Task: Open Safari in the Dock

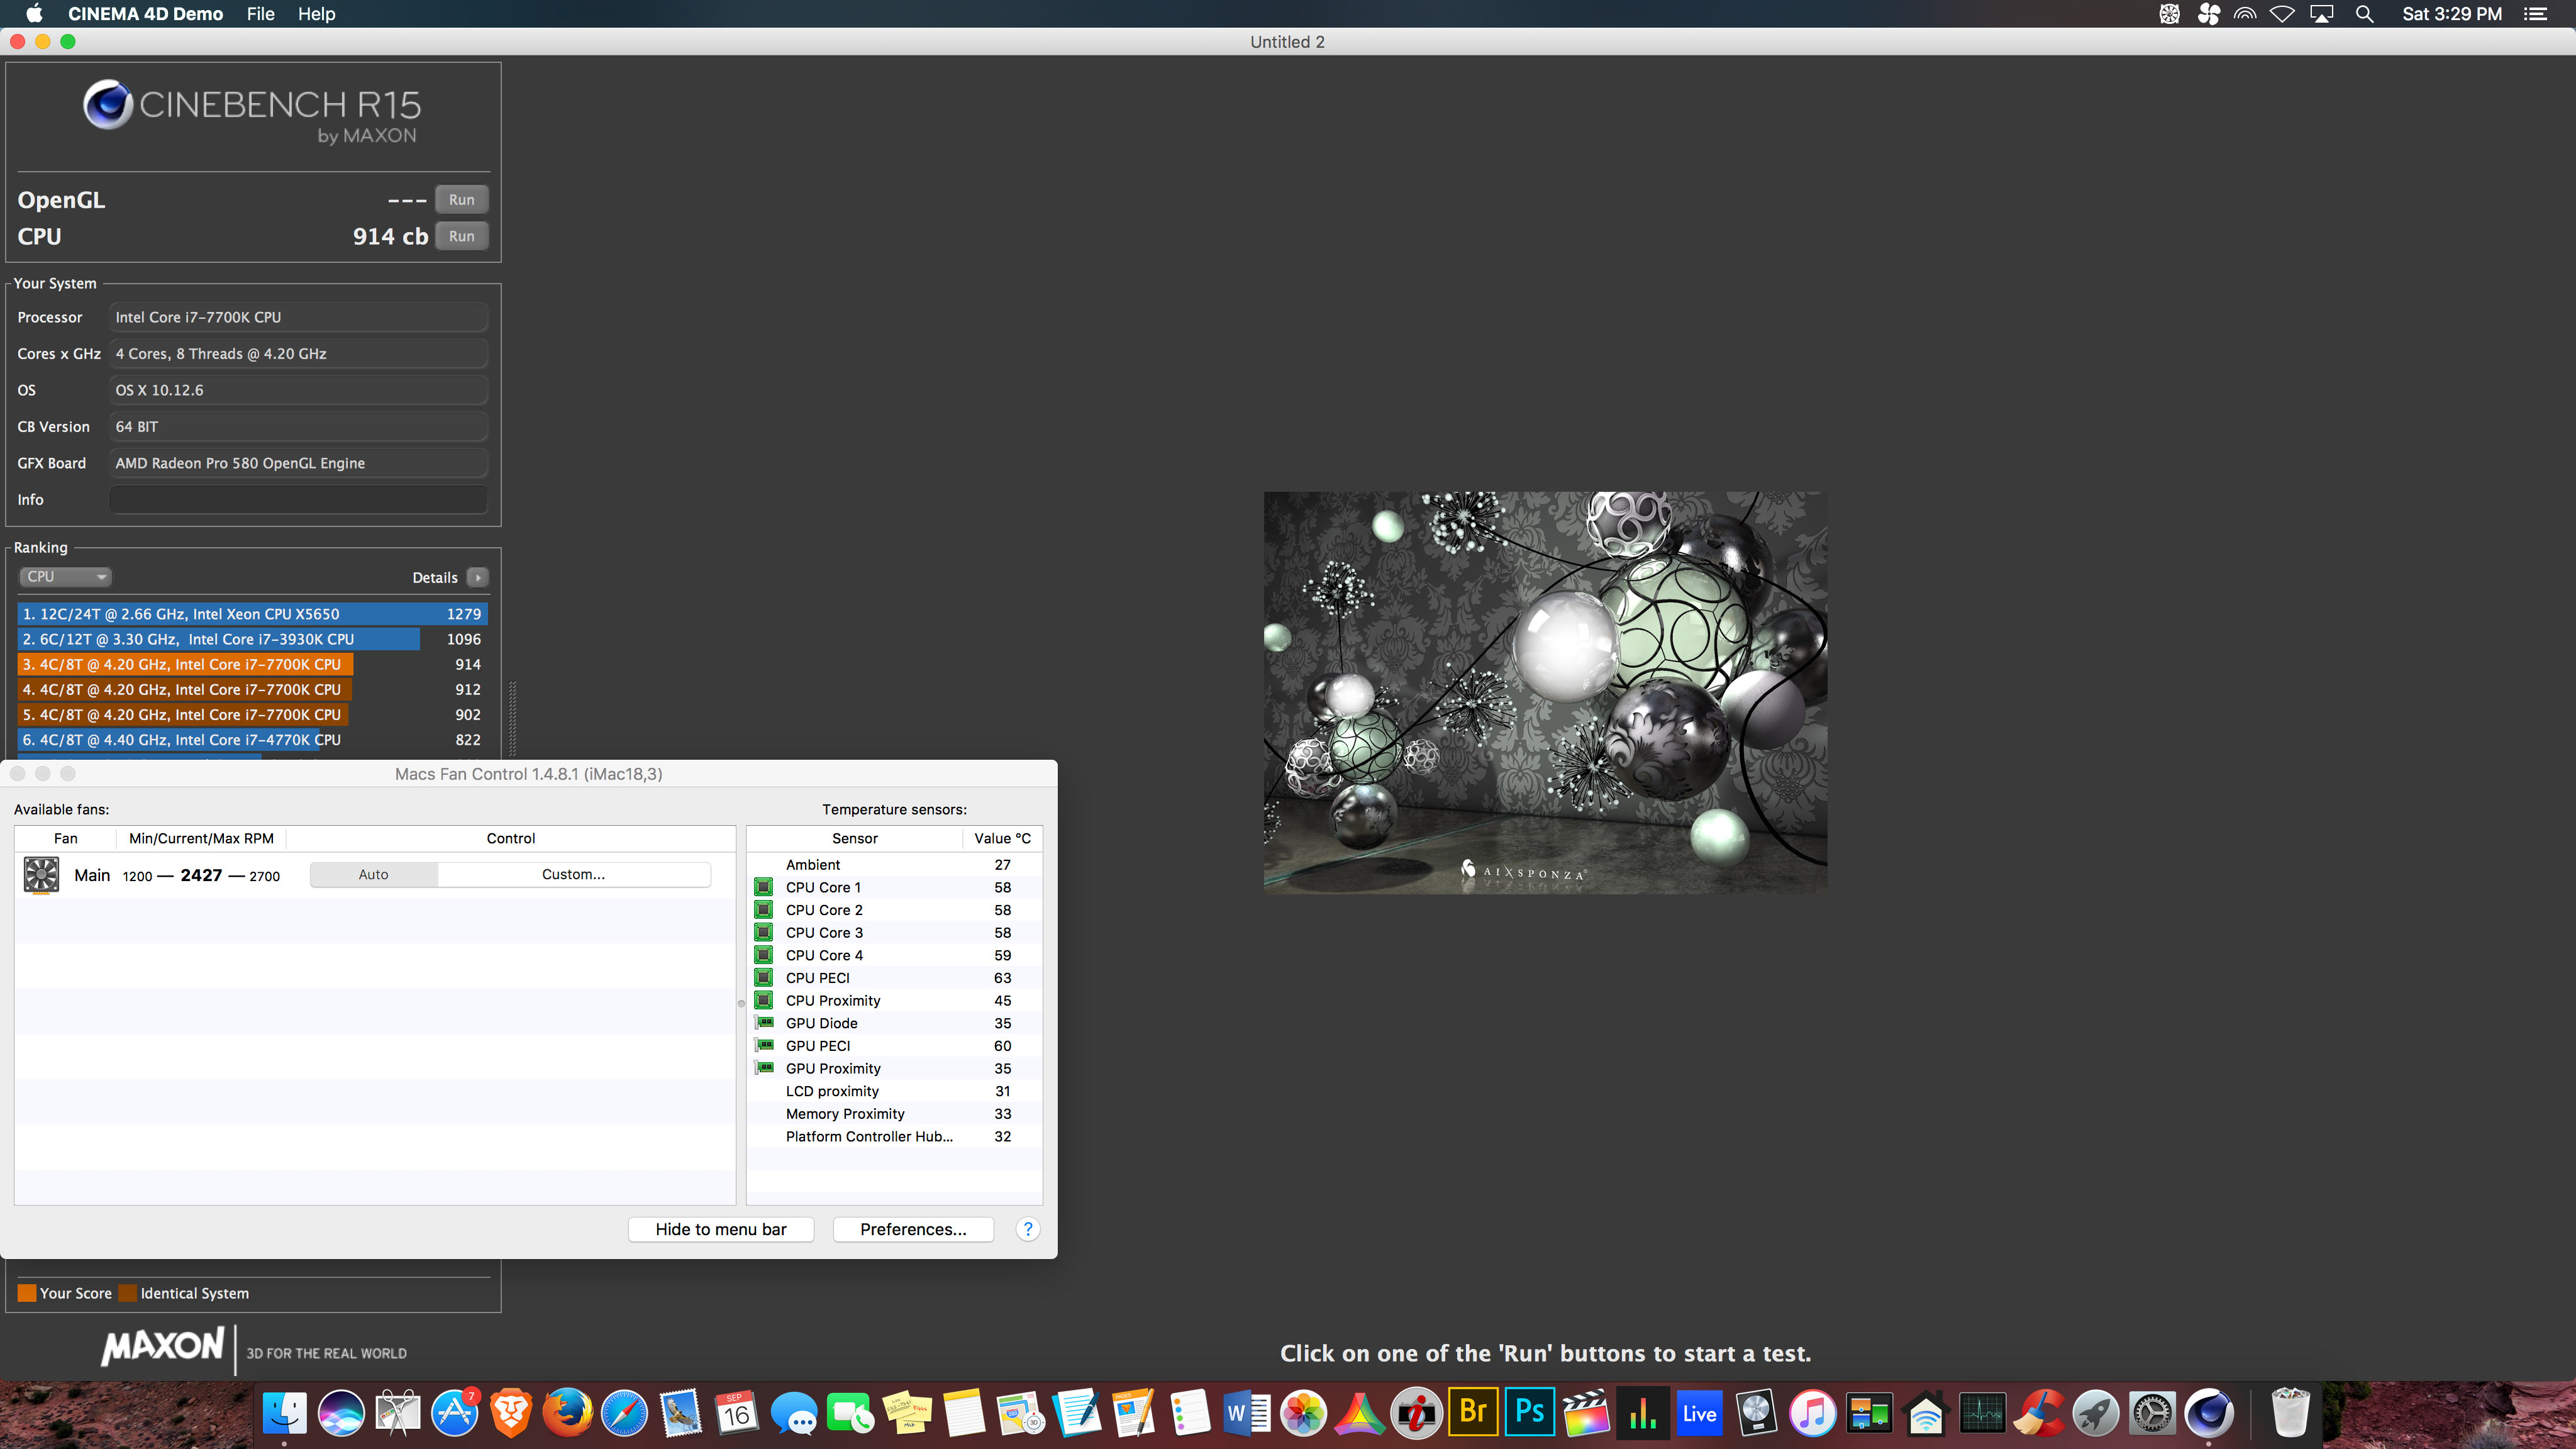Action: coord(624,1413)
